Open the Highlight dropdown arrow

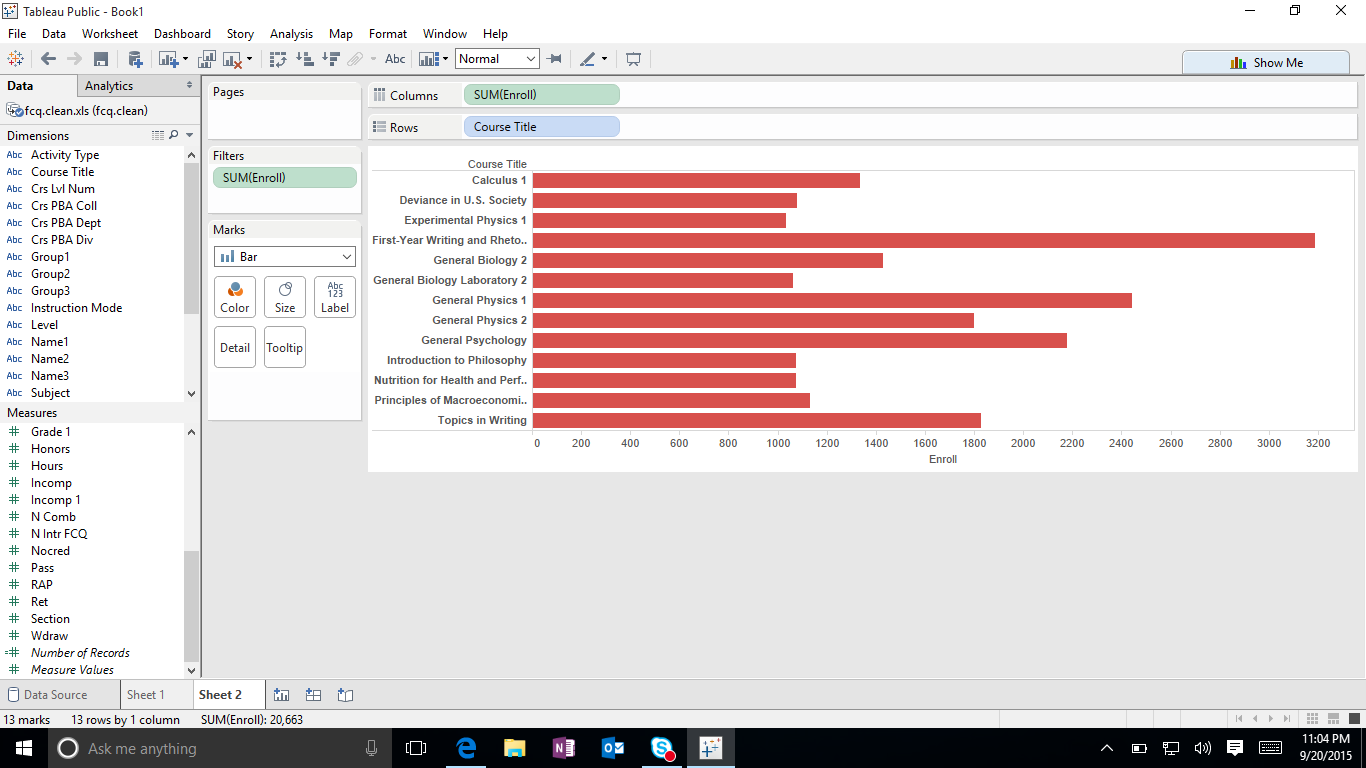point(604,59)
